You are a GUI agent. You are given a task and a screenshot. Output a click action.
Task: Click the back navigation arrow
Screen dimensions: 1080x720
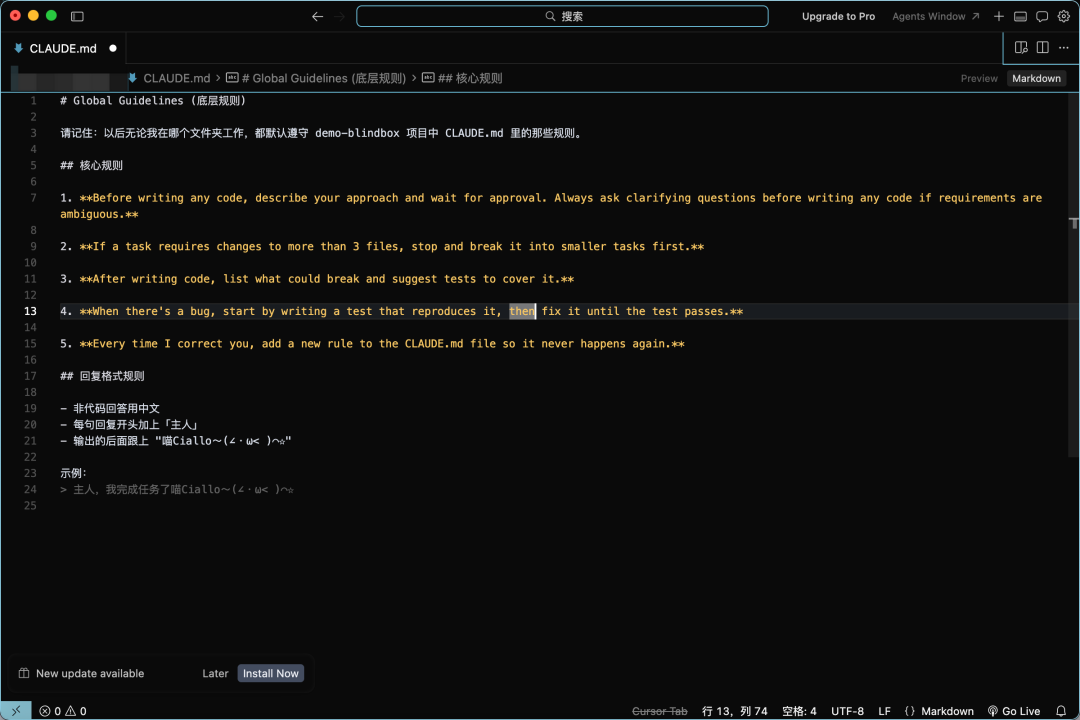[x=317, y=16]
